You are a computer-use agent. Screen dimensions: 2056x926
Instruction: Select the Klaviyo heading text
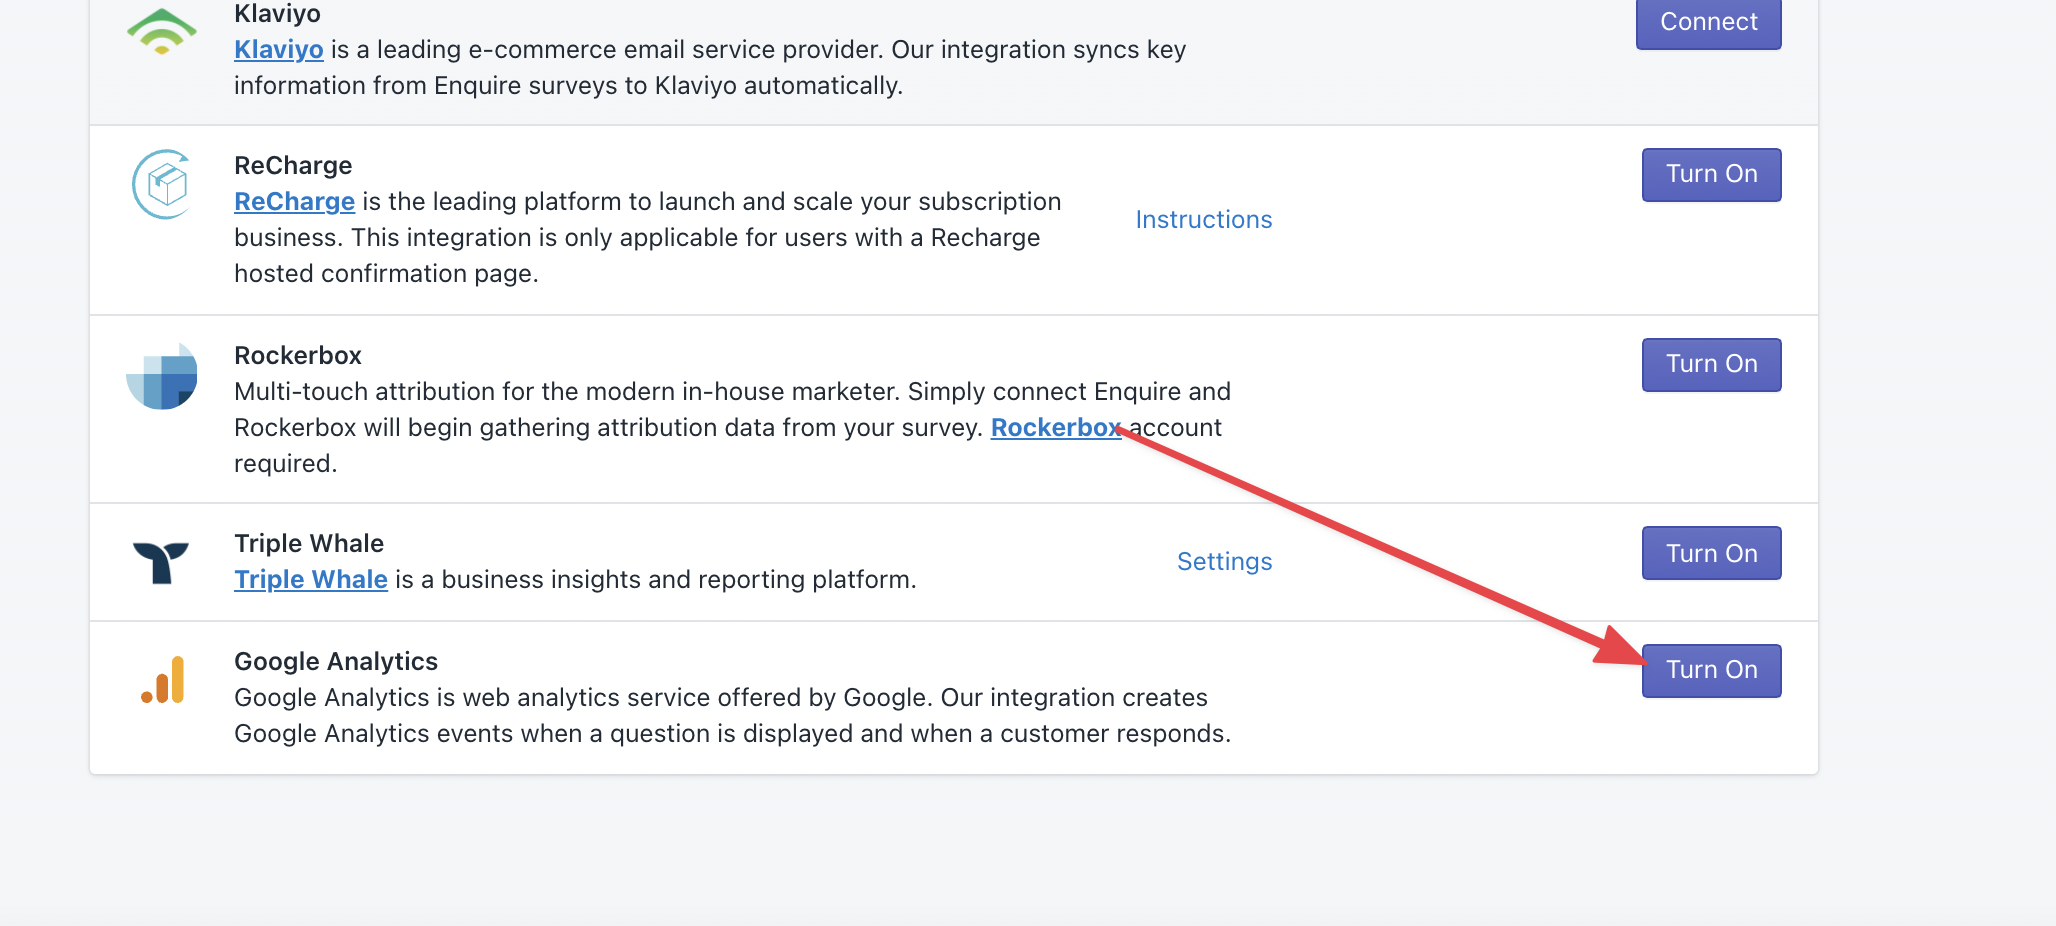tap(278, 14)
